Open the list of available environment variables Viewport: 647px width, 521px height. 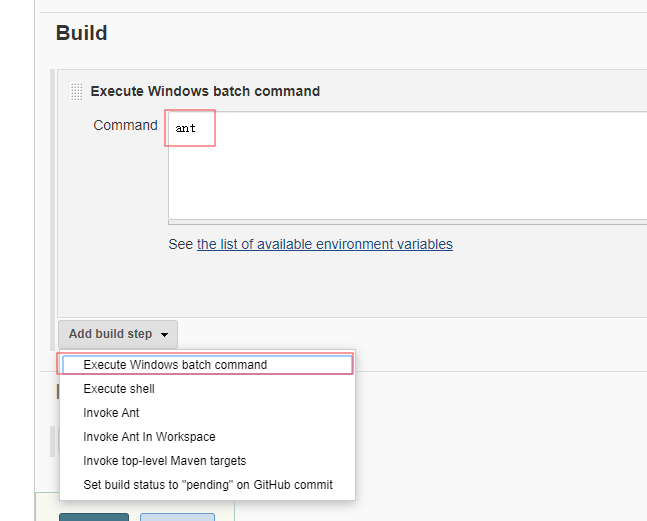coord(325,244)
